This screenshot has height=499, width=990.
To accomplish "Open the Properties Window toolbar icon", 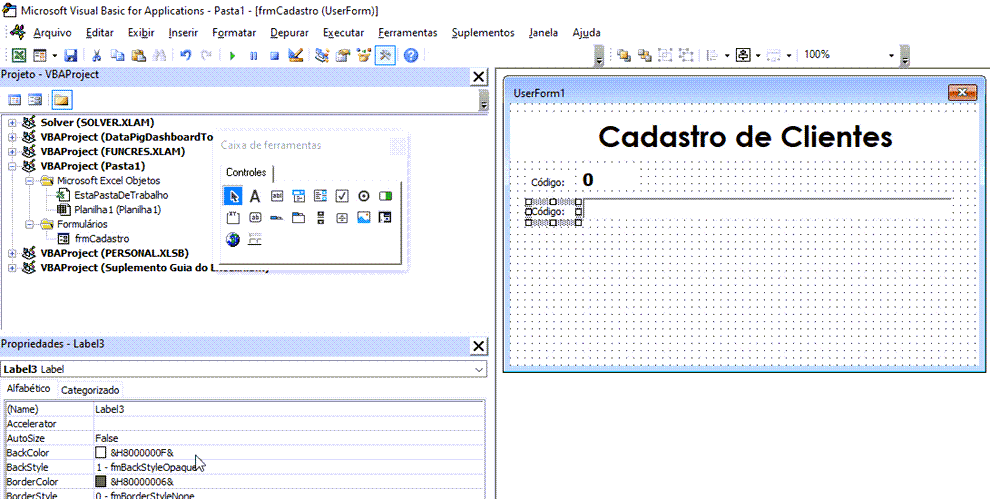I will point(342,56).
